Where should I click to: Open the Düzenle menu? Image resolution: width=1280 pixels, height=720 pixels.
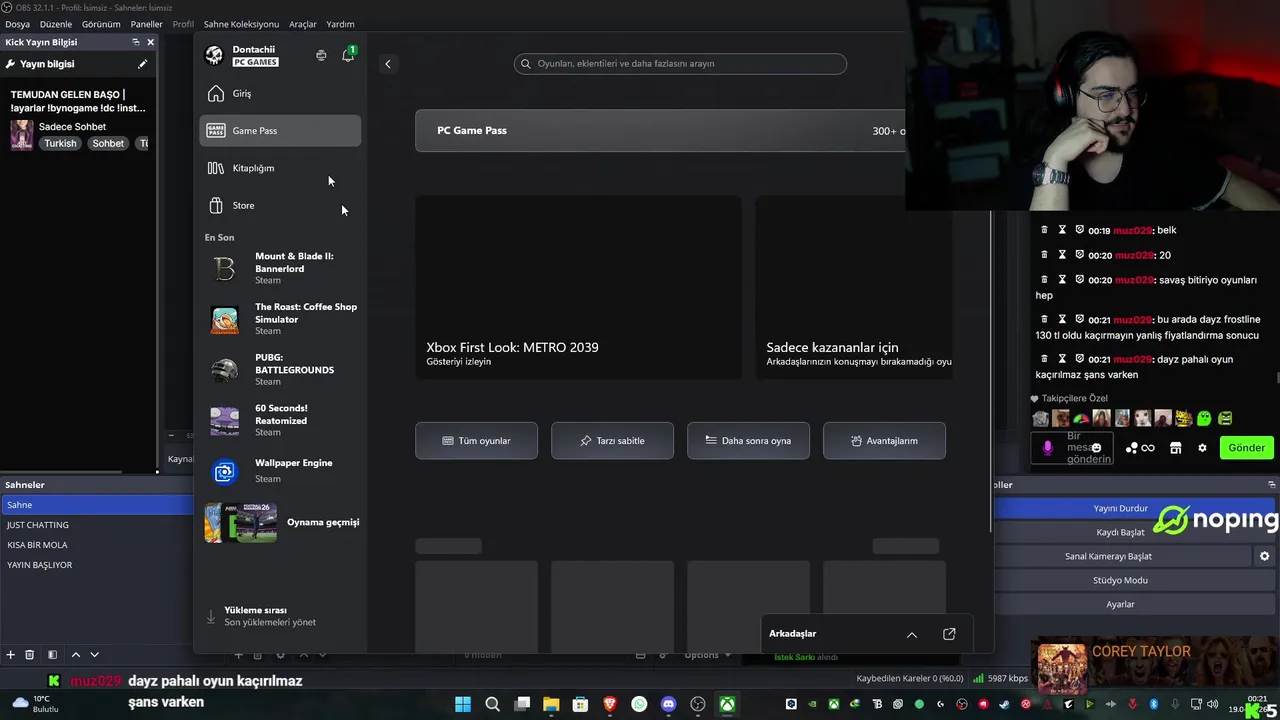pos(56,24)
